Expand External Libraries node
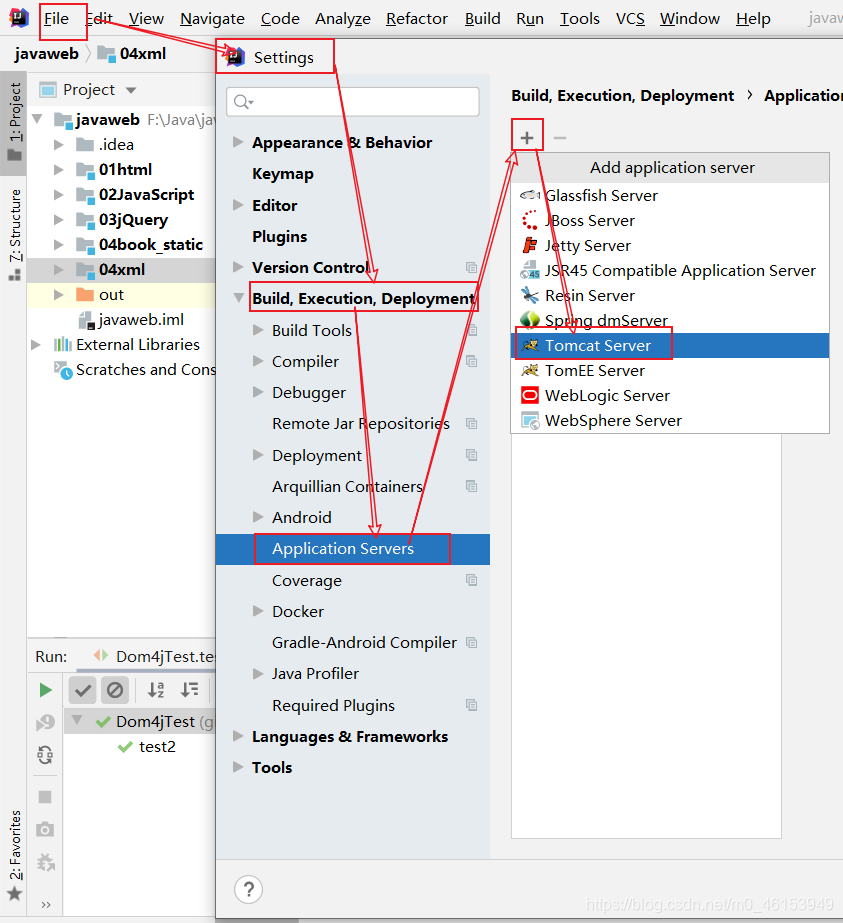This screenshot has width=843, height=923. 36,344
